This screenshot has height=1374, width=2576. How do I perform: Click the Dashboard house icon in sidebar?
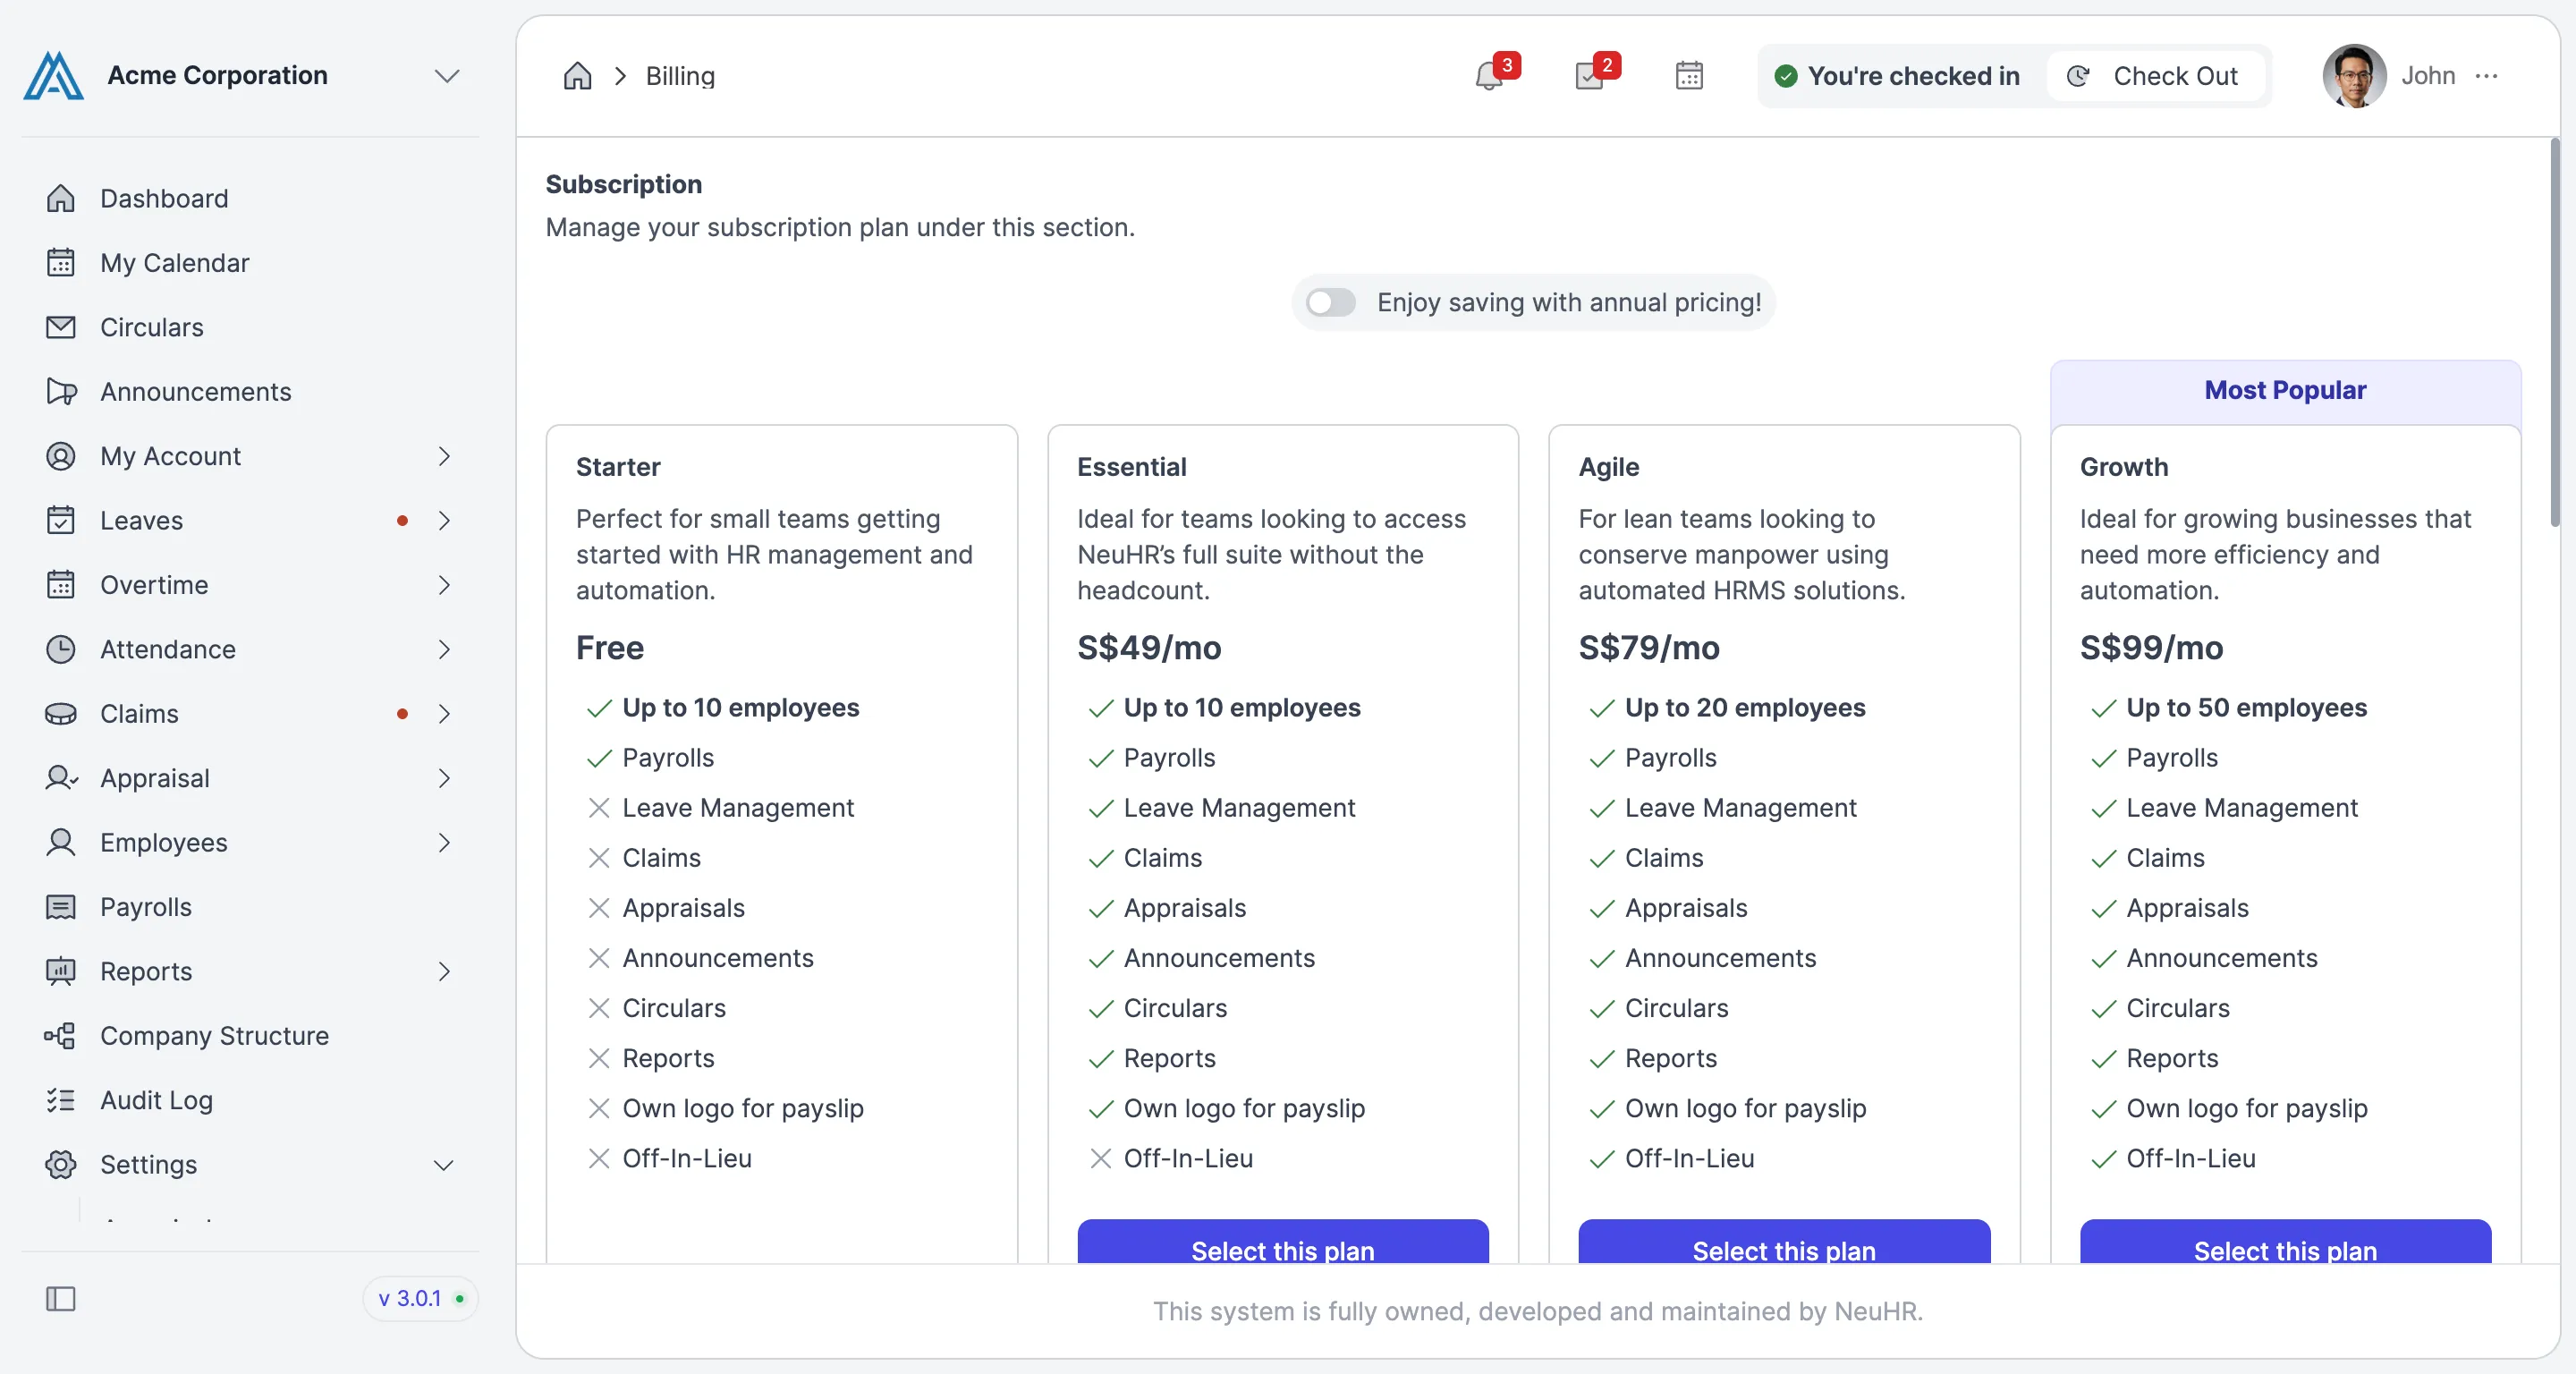(x=61, y=198)
